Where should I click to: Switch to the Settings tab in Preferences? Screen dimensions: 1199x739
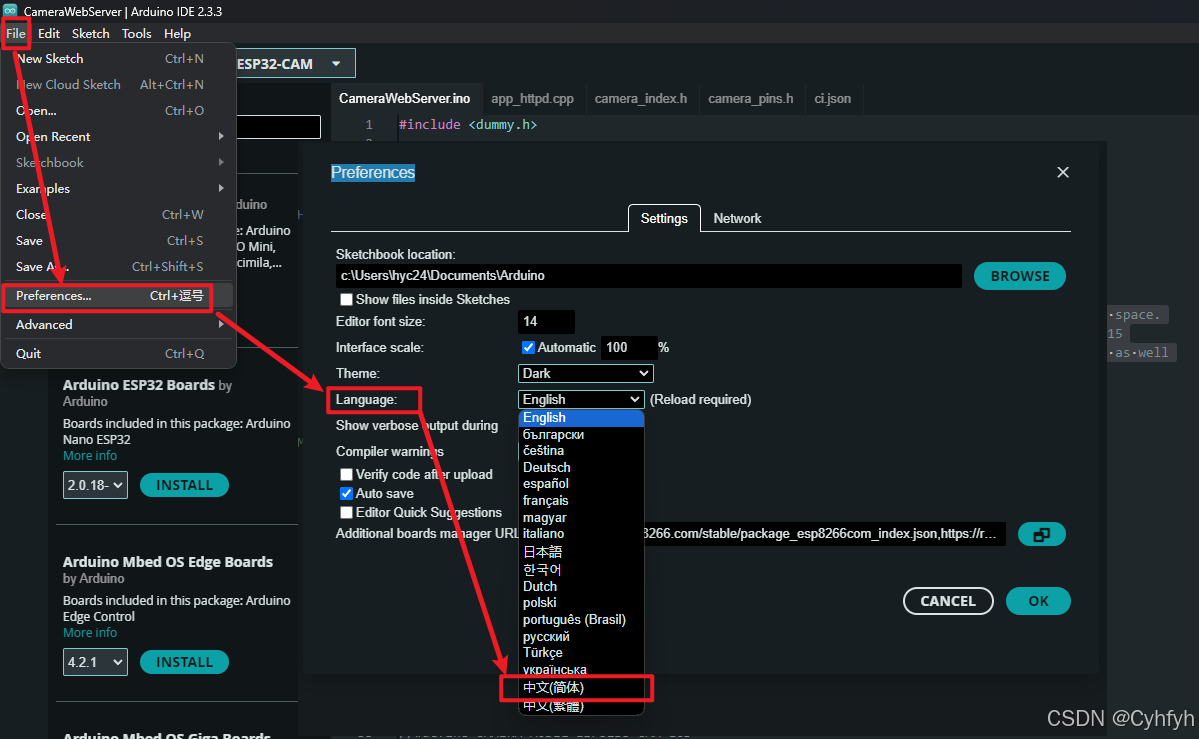664,219
